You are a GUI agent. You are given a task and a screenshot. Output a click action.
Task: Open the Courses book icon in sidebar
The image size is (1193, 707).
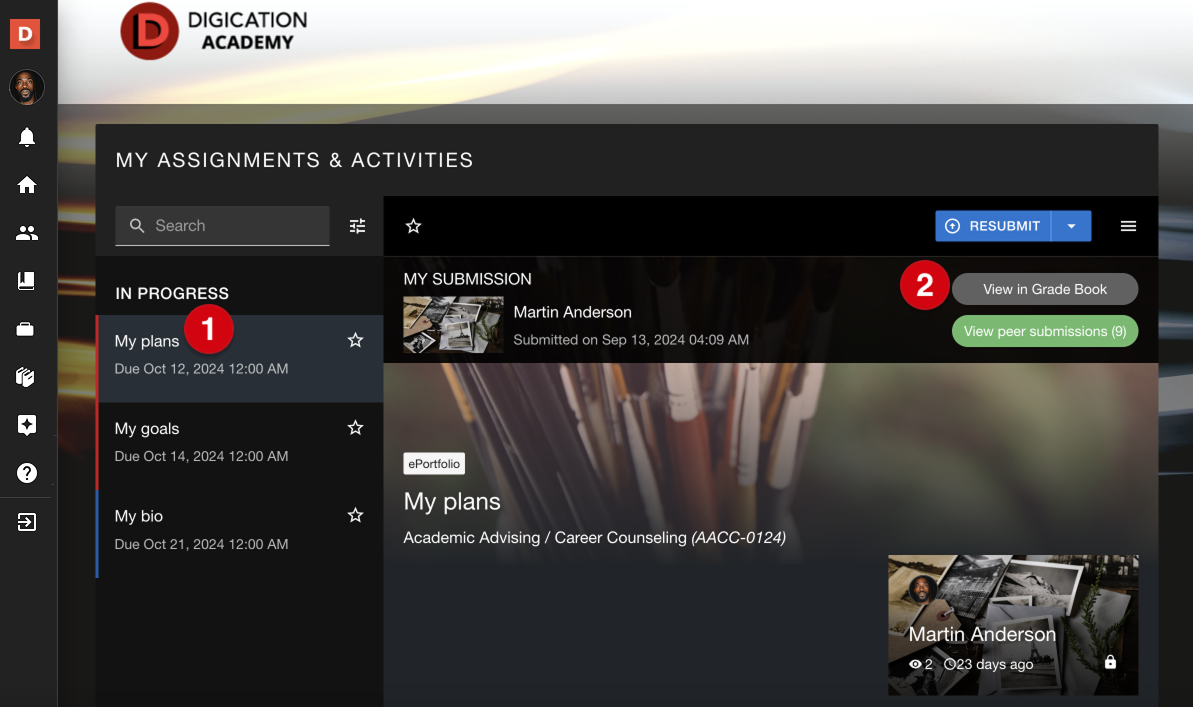tap(27, 281)
